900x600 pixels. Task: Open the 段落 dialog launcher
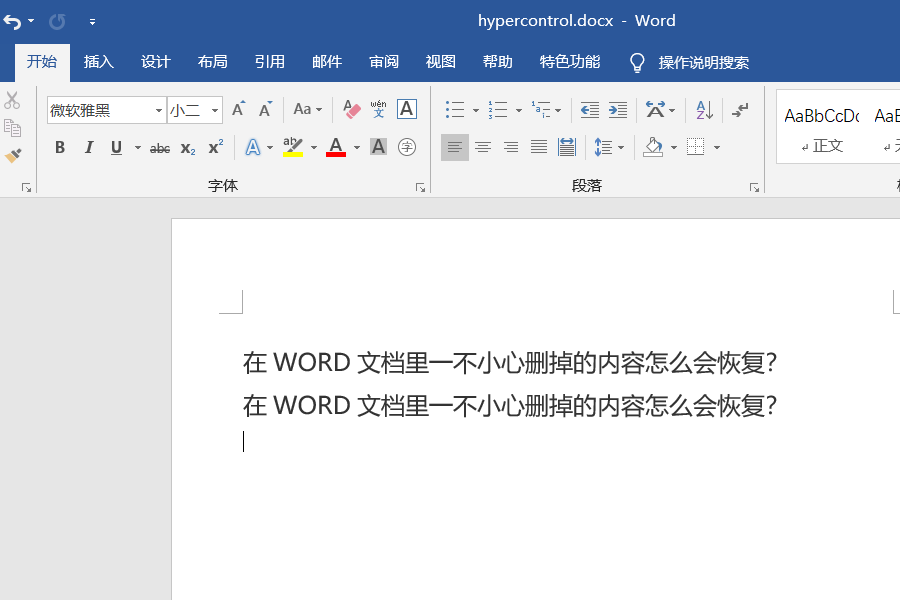[755, 187]
